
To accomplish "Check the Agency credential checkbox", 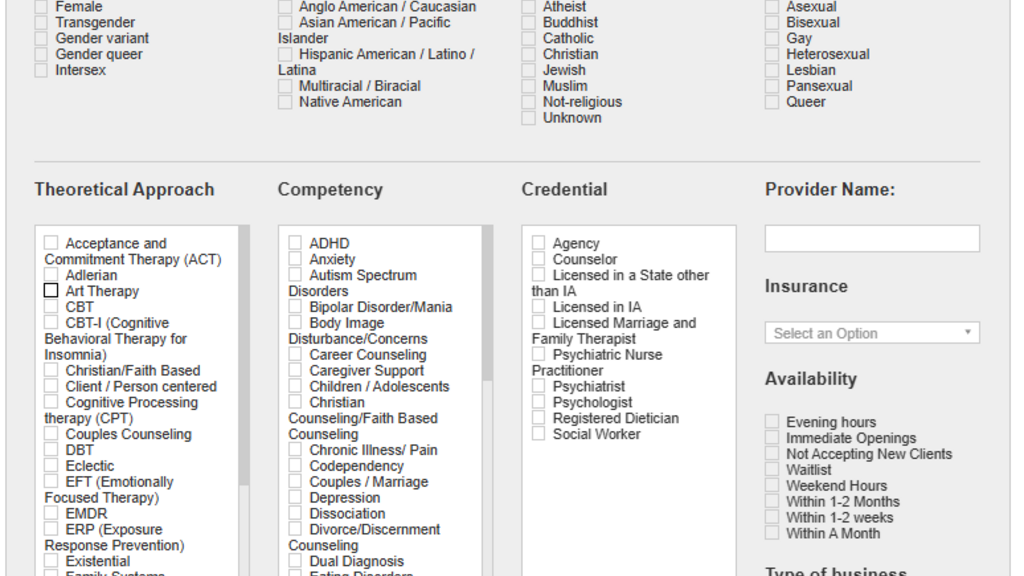I will 538,242.
